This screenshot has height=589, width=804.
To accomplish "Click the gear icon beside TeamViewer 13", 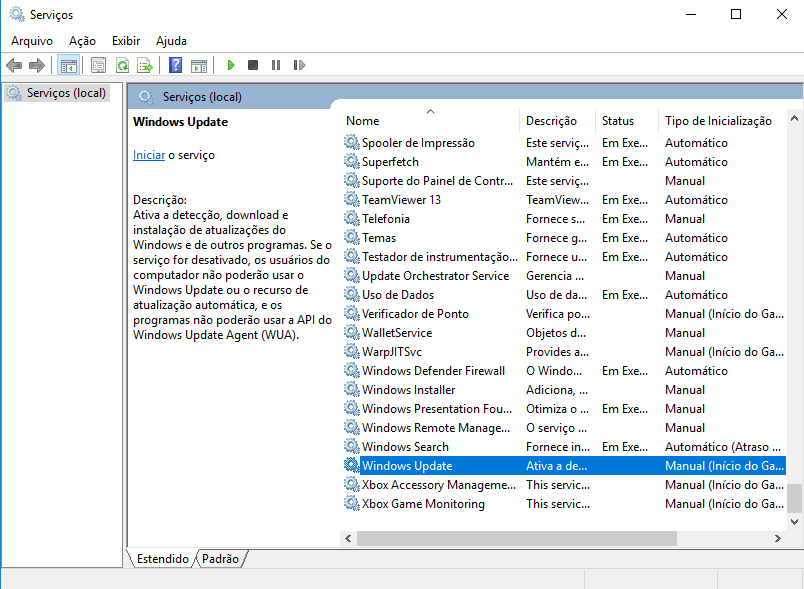I will pos(351,199).
